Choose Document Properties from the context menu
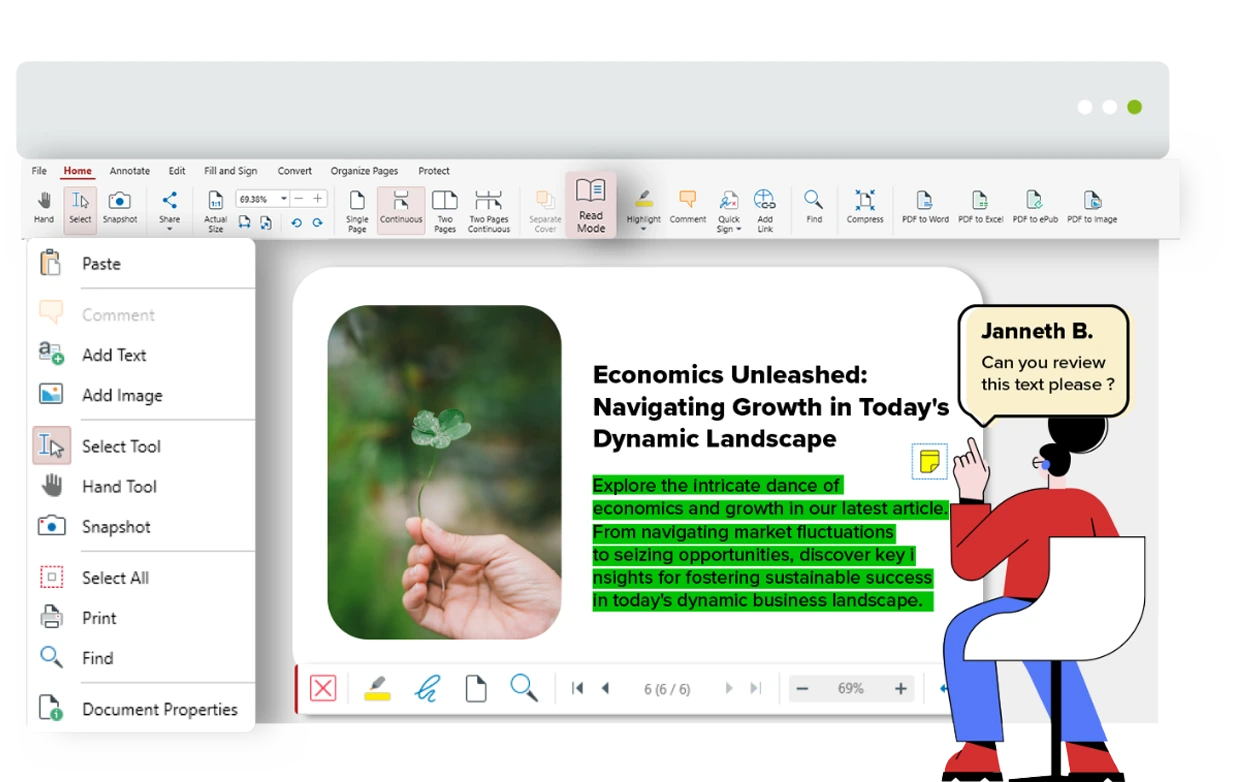This screenshot has height=782, width=1240. pos(159,709)
